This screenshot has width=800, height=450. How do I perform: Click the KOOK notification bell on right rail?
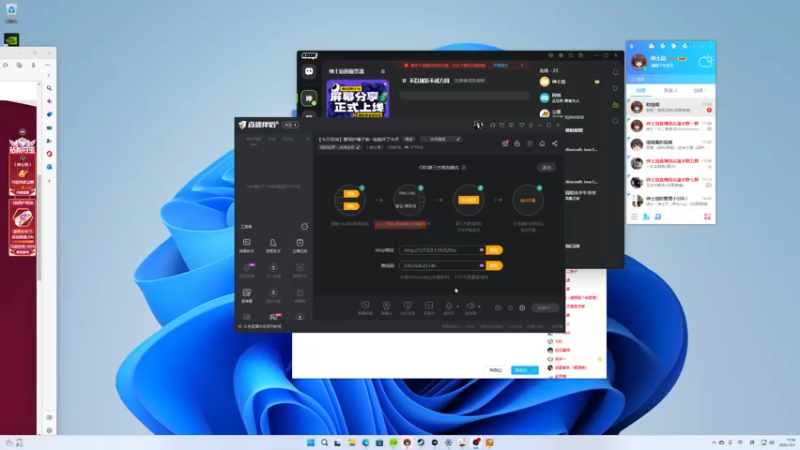tap(615, 72)
